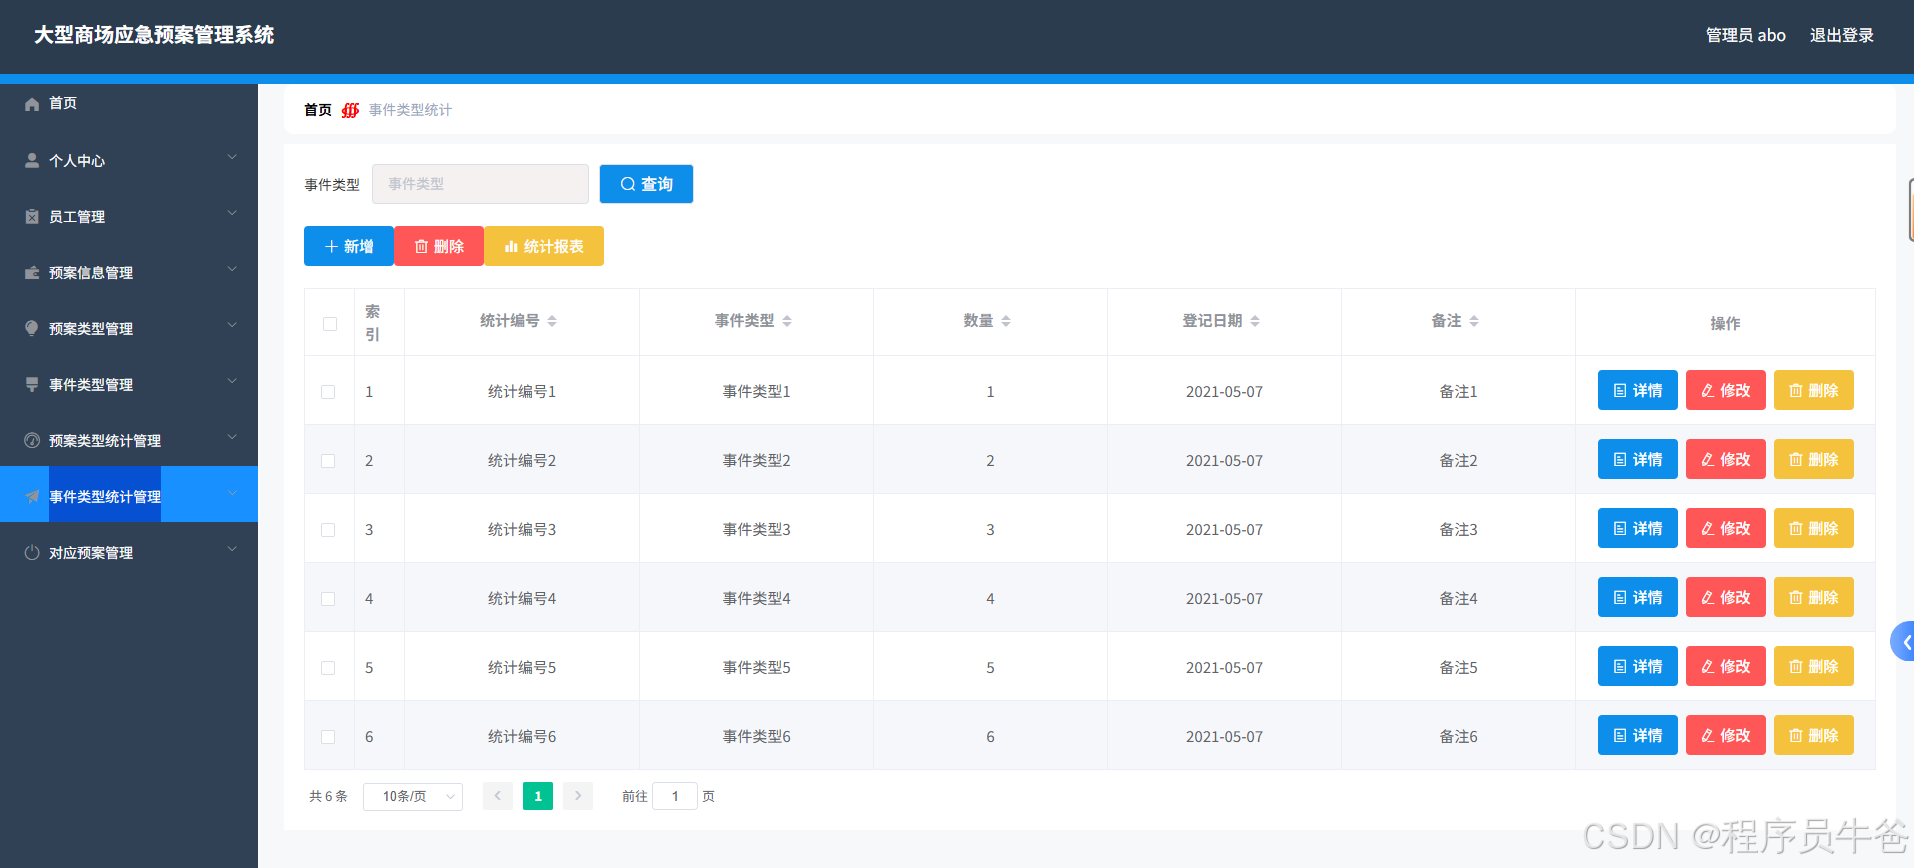Expand the 预案类型统计管理 menu chevron
Viewport: 1914px width, 868px height.
(232, 437)
